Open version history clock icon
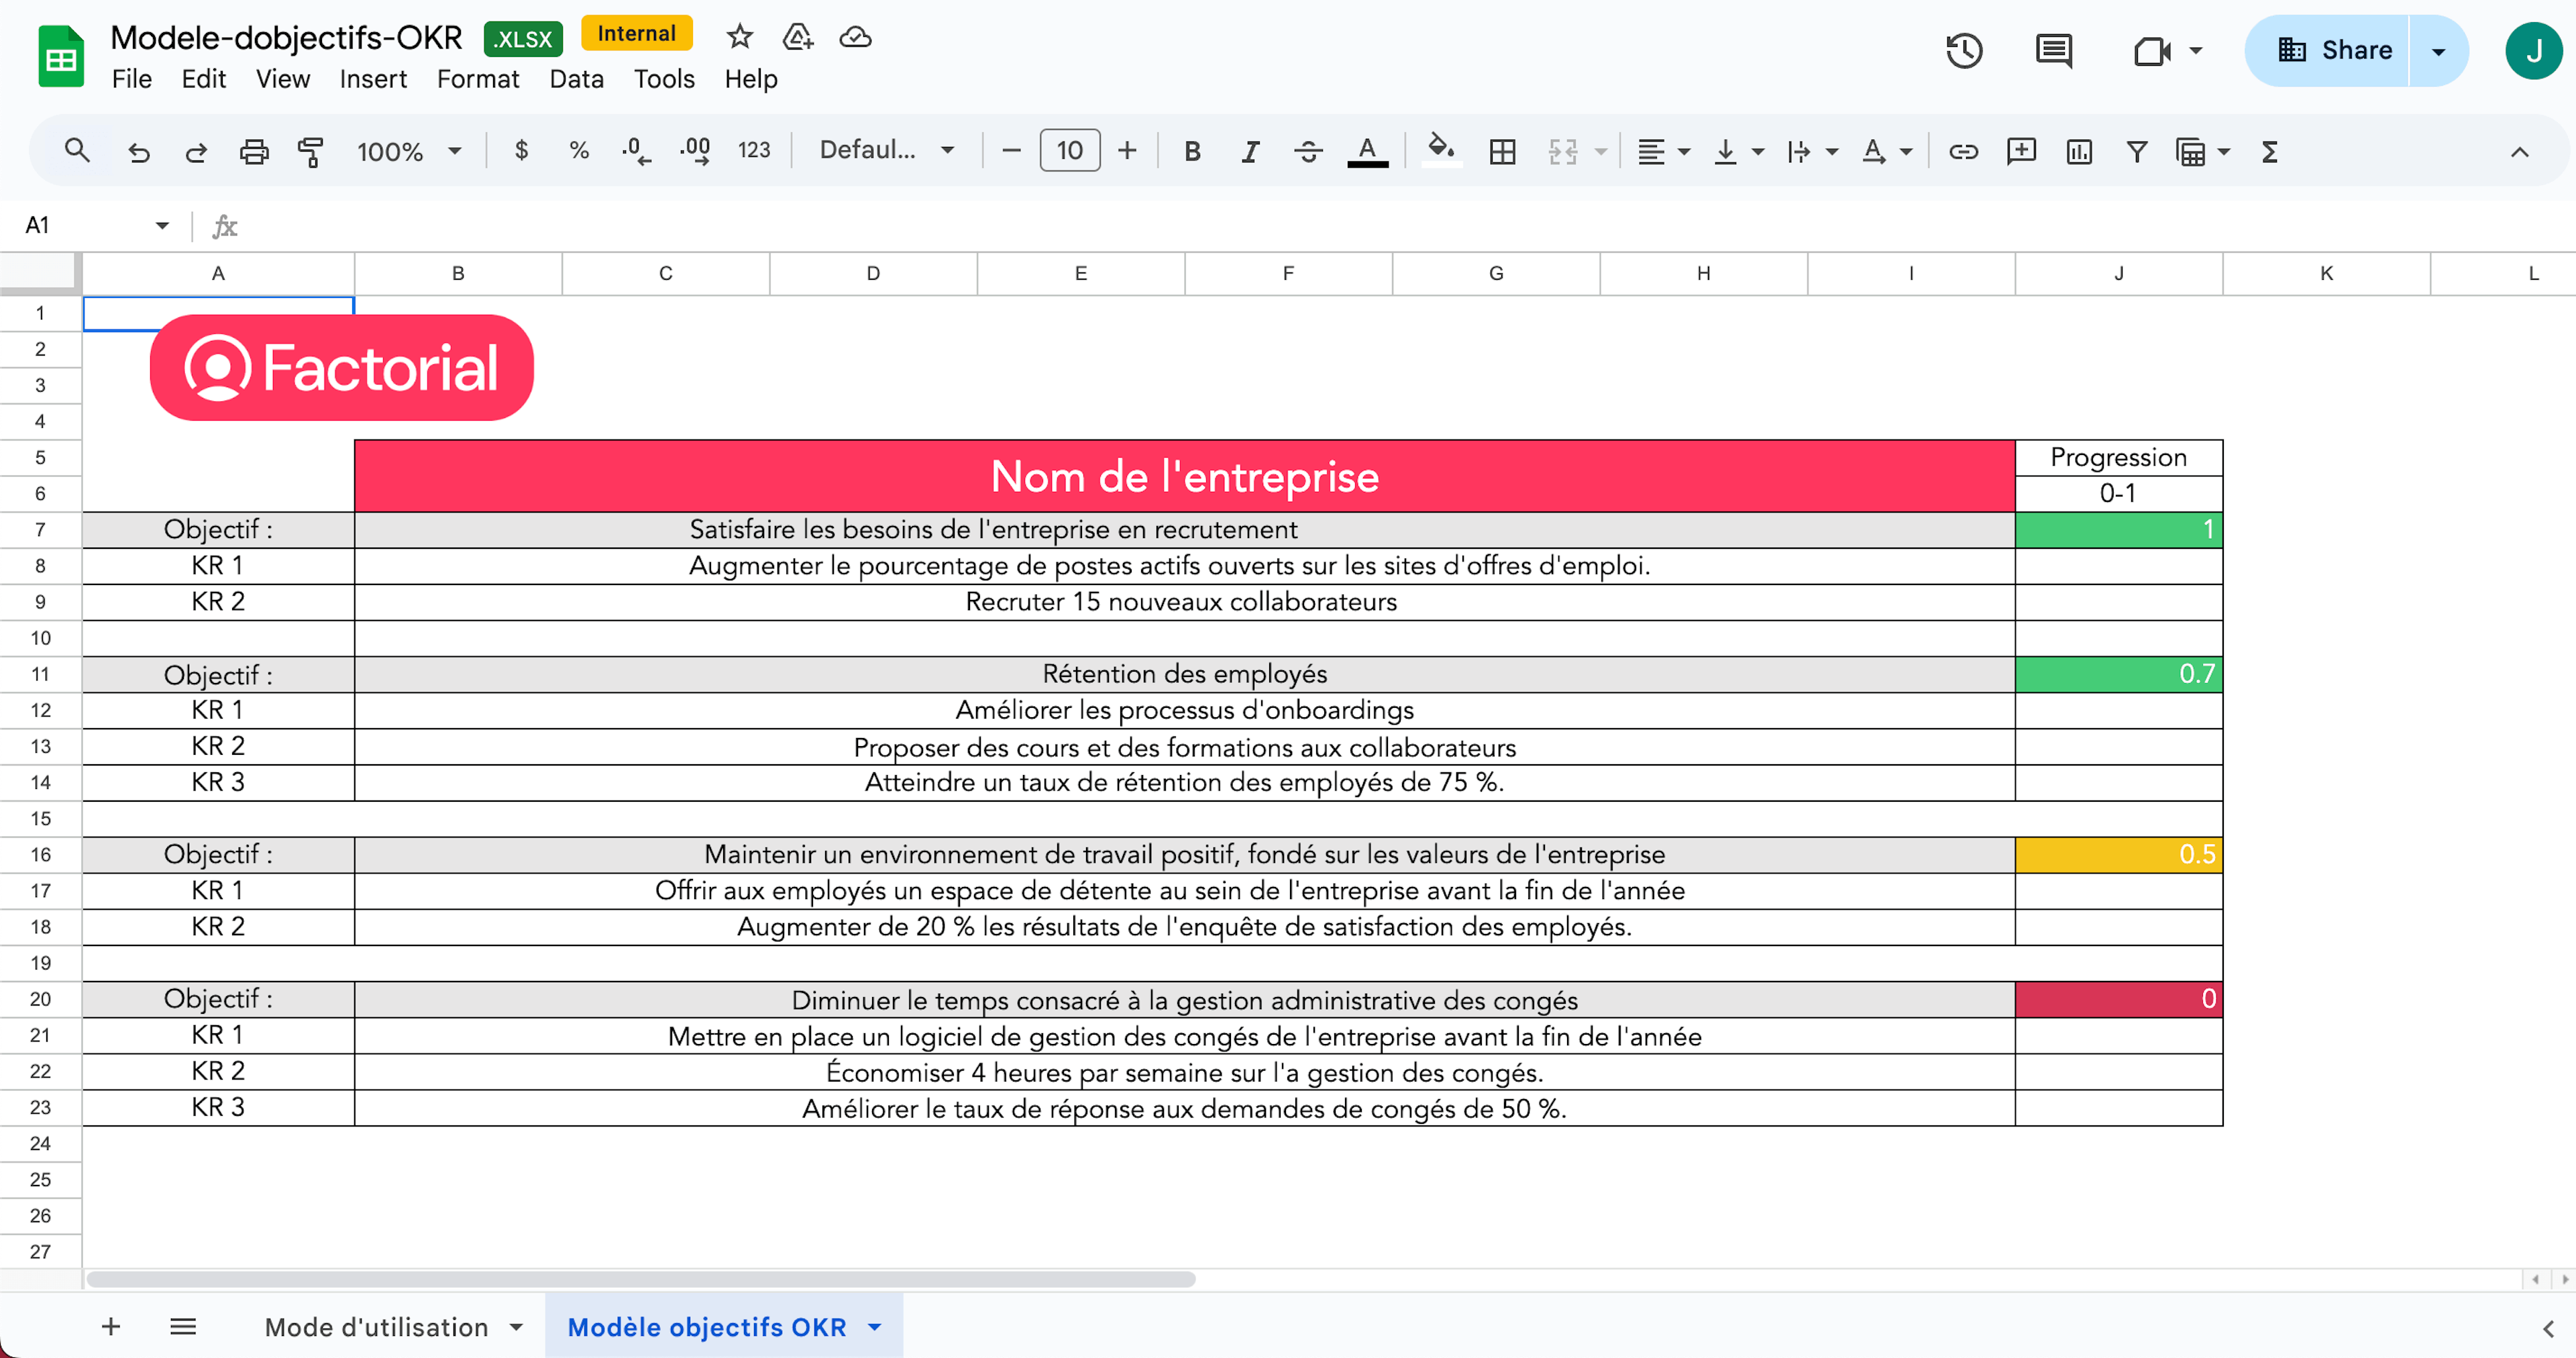This screenshot has height=1358, width=2576. tap(1964, 50)
